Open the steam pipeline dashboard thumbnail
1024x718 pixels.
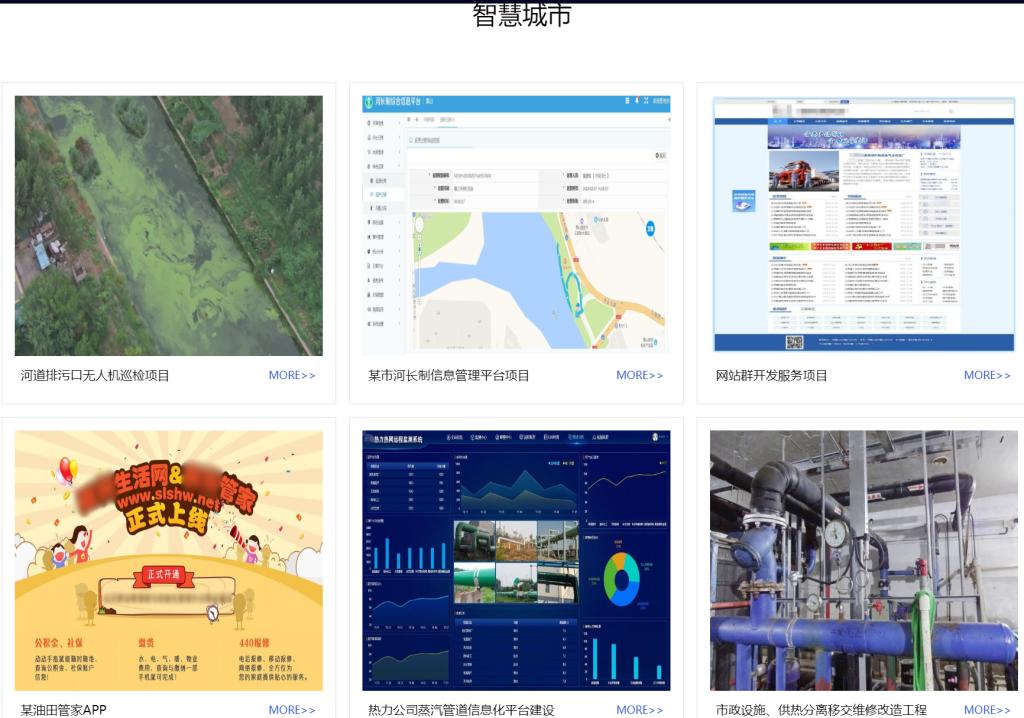pos(515,560)
